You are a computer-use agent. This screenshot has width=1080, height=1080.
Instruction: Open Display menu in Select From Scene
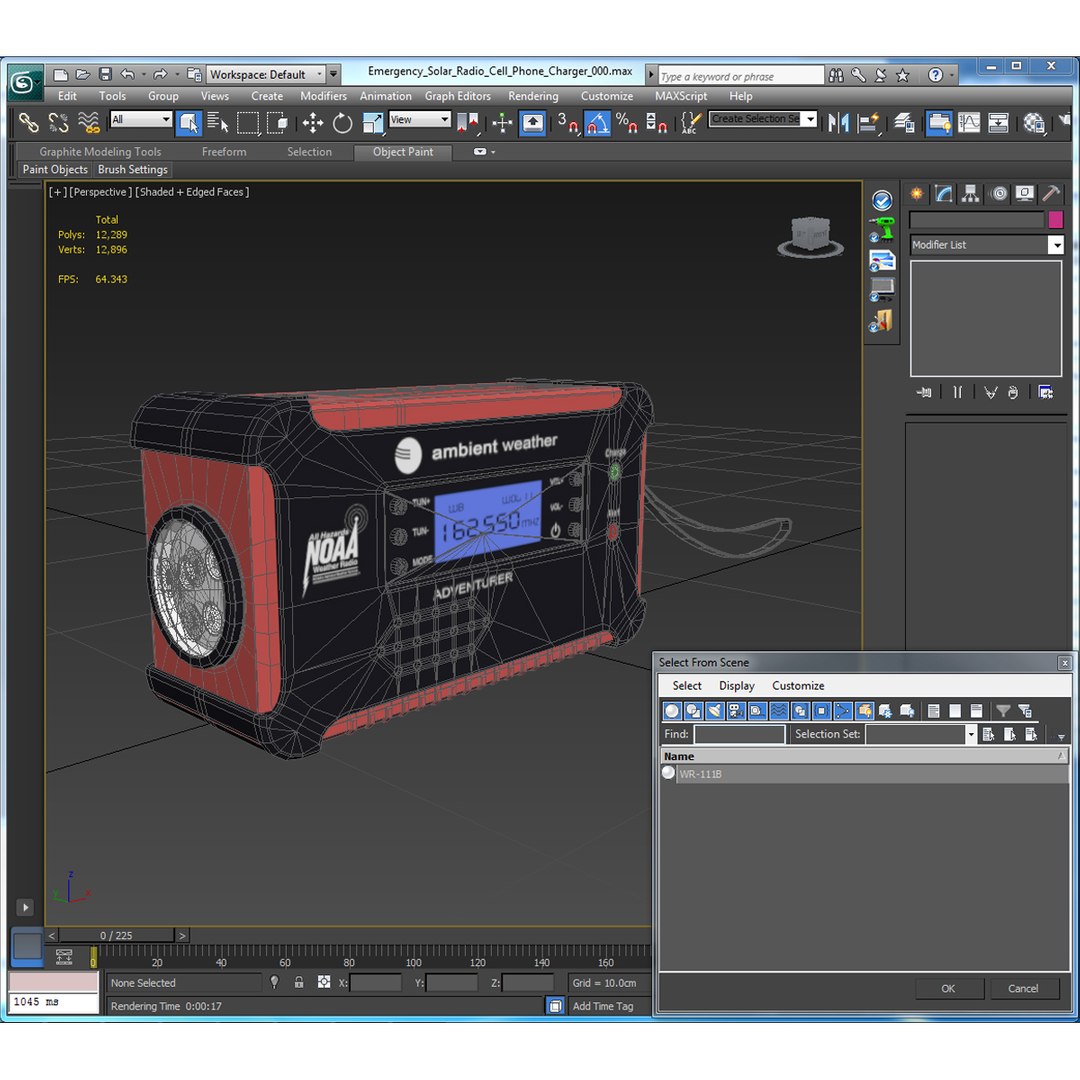tap(736, 686)
